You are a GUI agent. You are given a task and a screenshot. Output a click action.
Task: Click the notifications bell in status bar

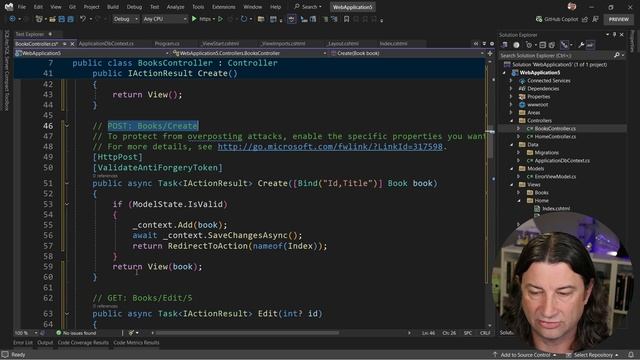point(631,355)
